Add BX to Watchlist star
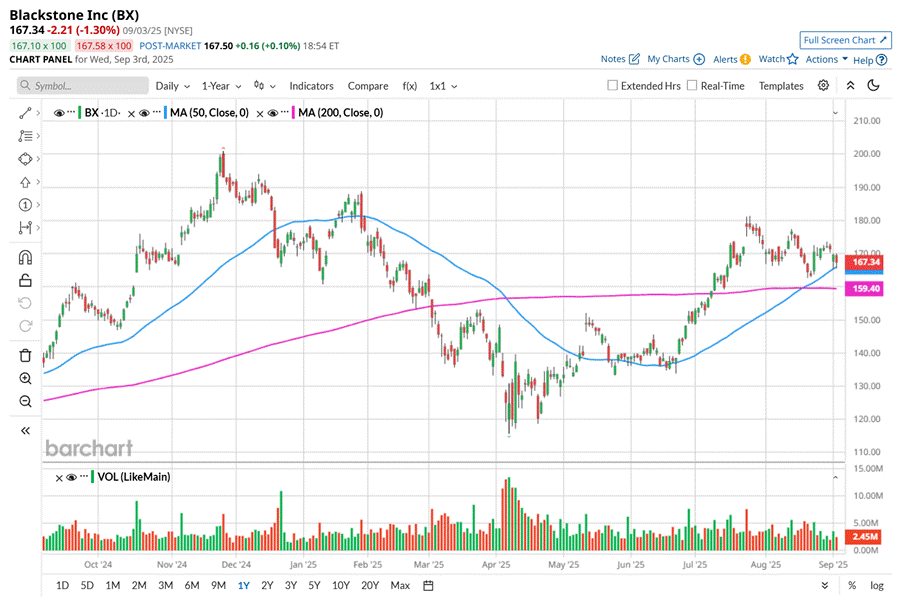The image size is (902, 599). [x=793, y=59]
